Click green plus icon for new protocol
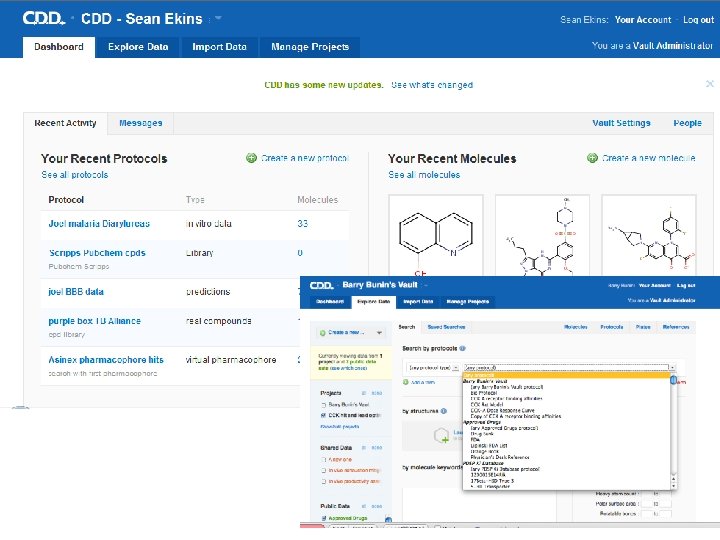 pos(252,158)
